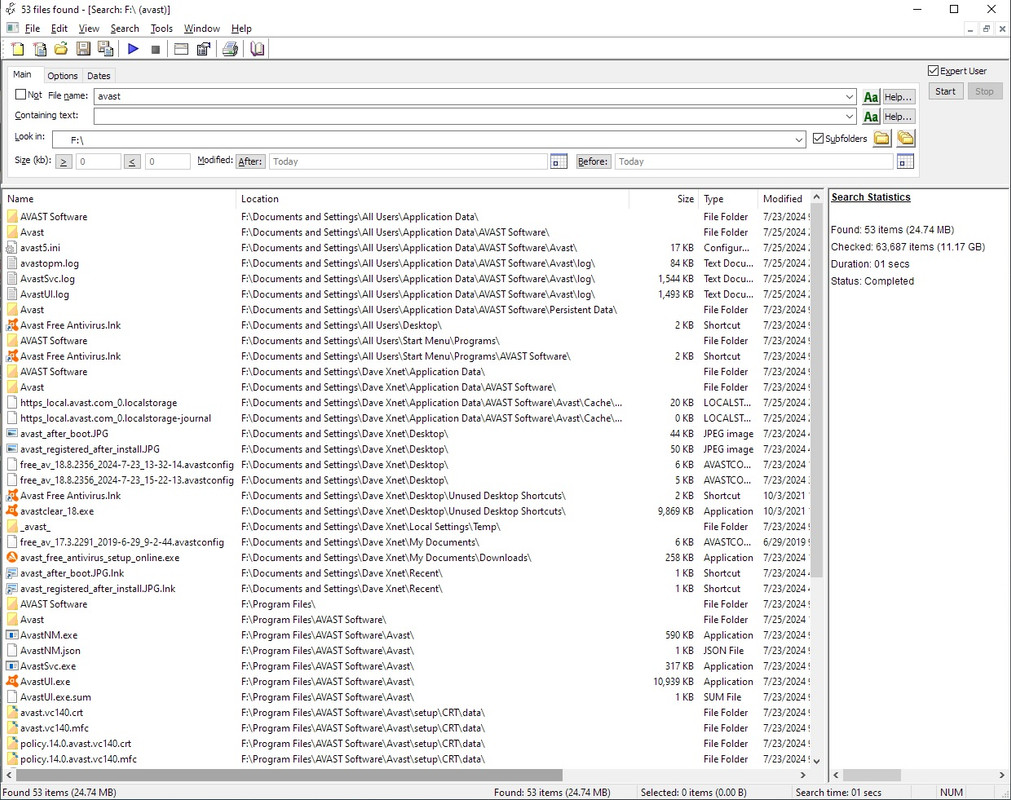Sort results by Modified column header
1011x800 pixels.
pyautogui.click(x=784, y=199)
